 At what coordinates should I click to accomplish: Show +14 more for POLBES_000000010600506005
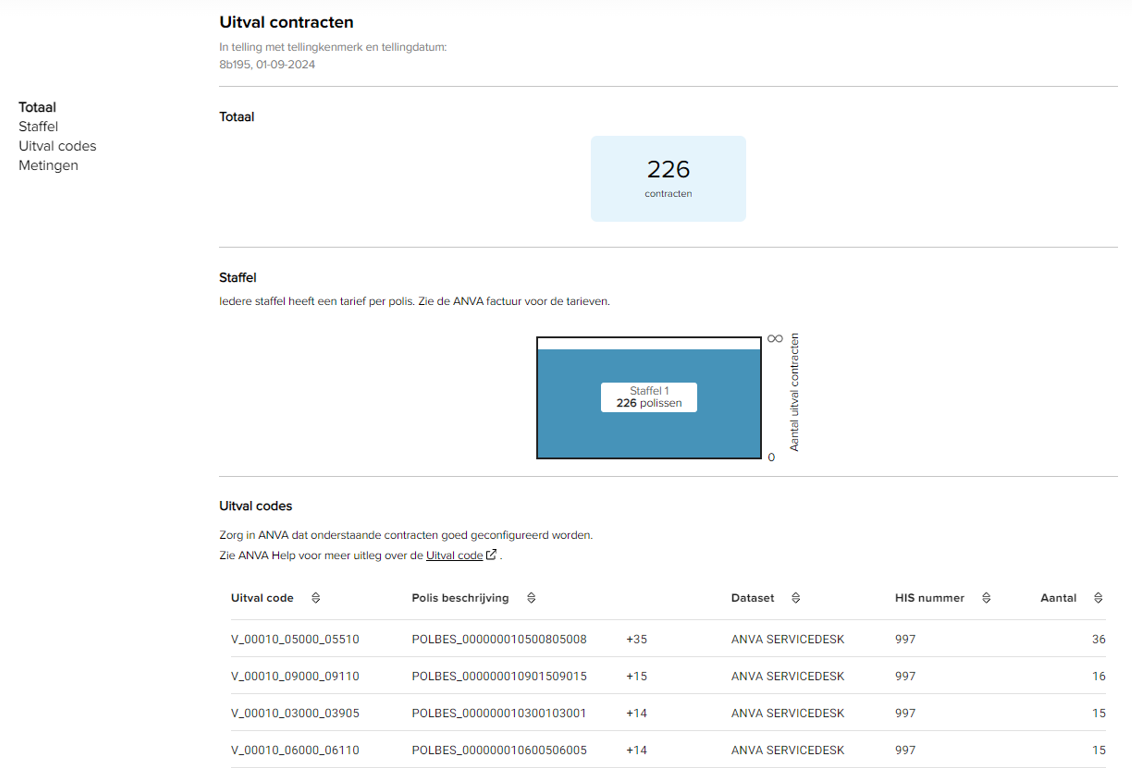click(636, 750)
